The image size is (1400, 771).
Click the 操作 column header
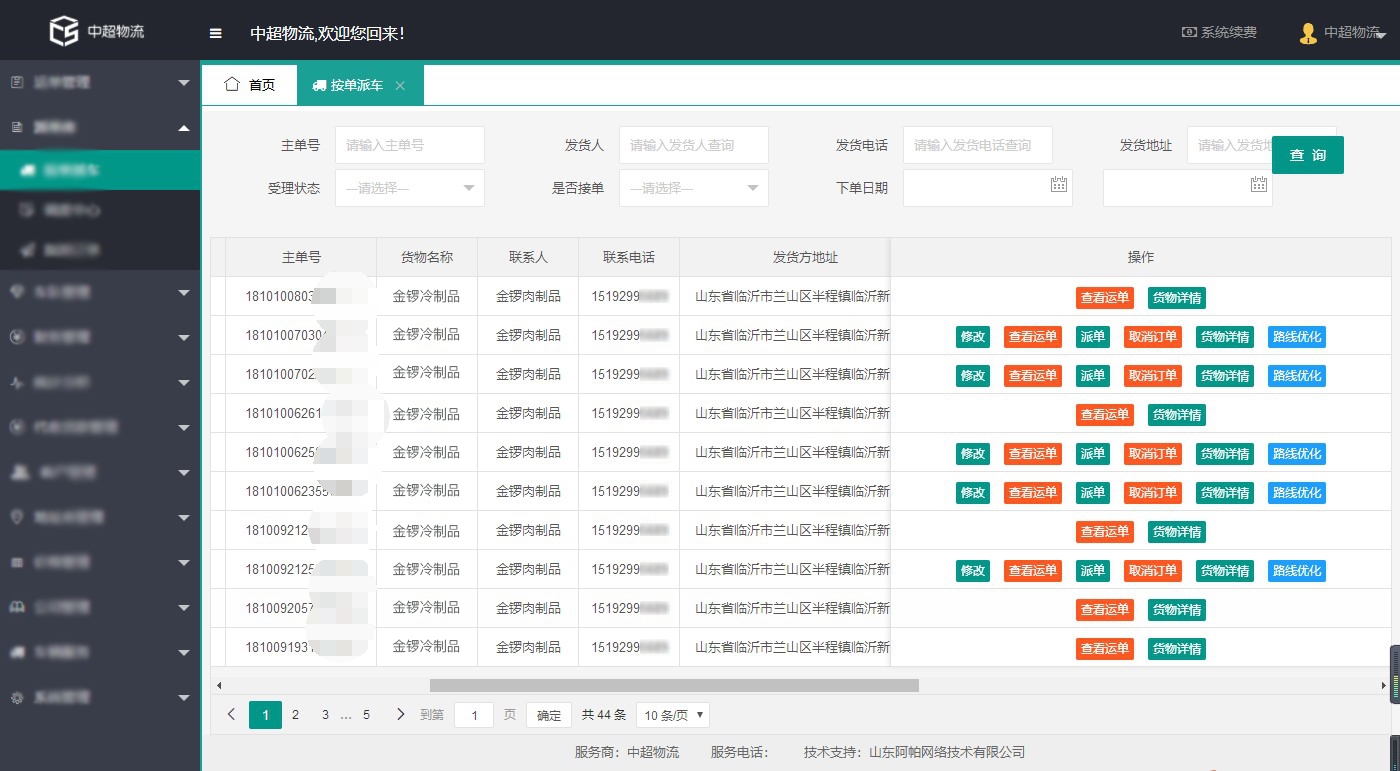[1141, 258]
